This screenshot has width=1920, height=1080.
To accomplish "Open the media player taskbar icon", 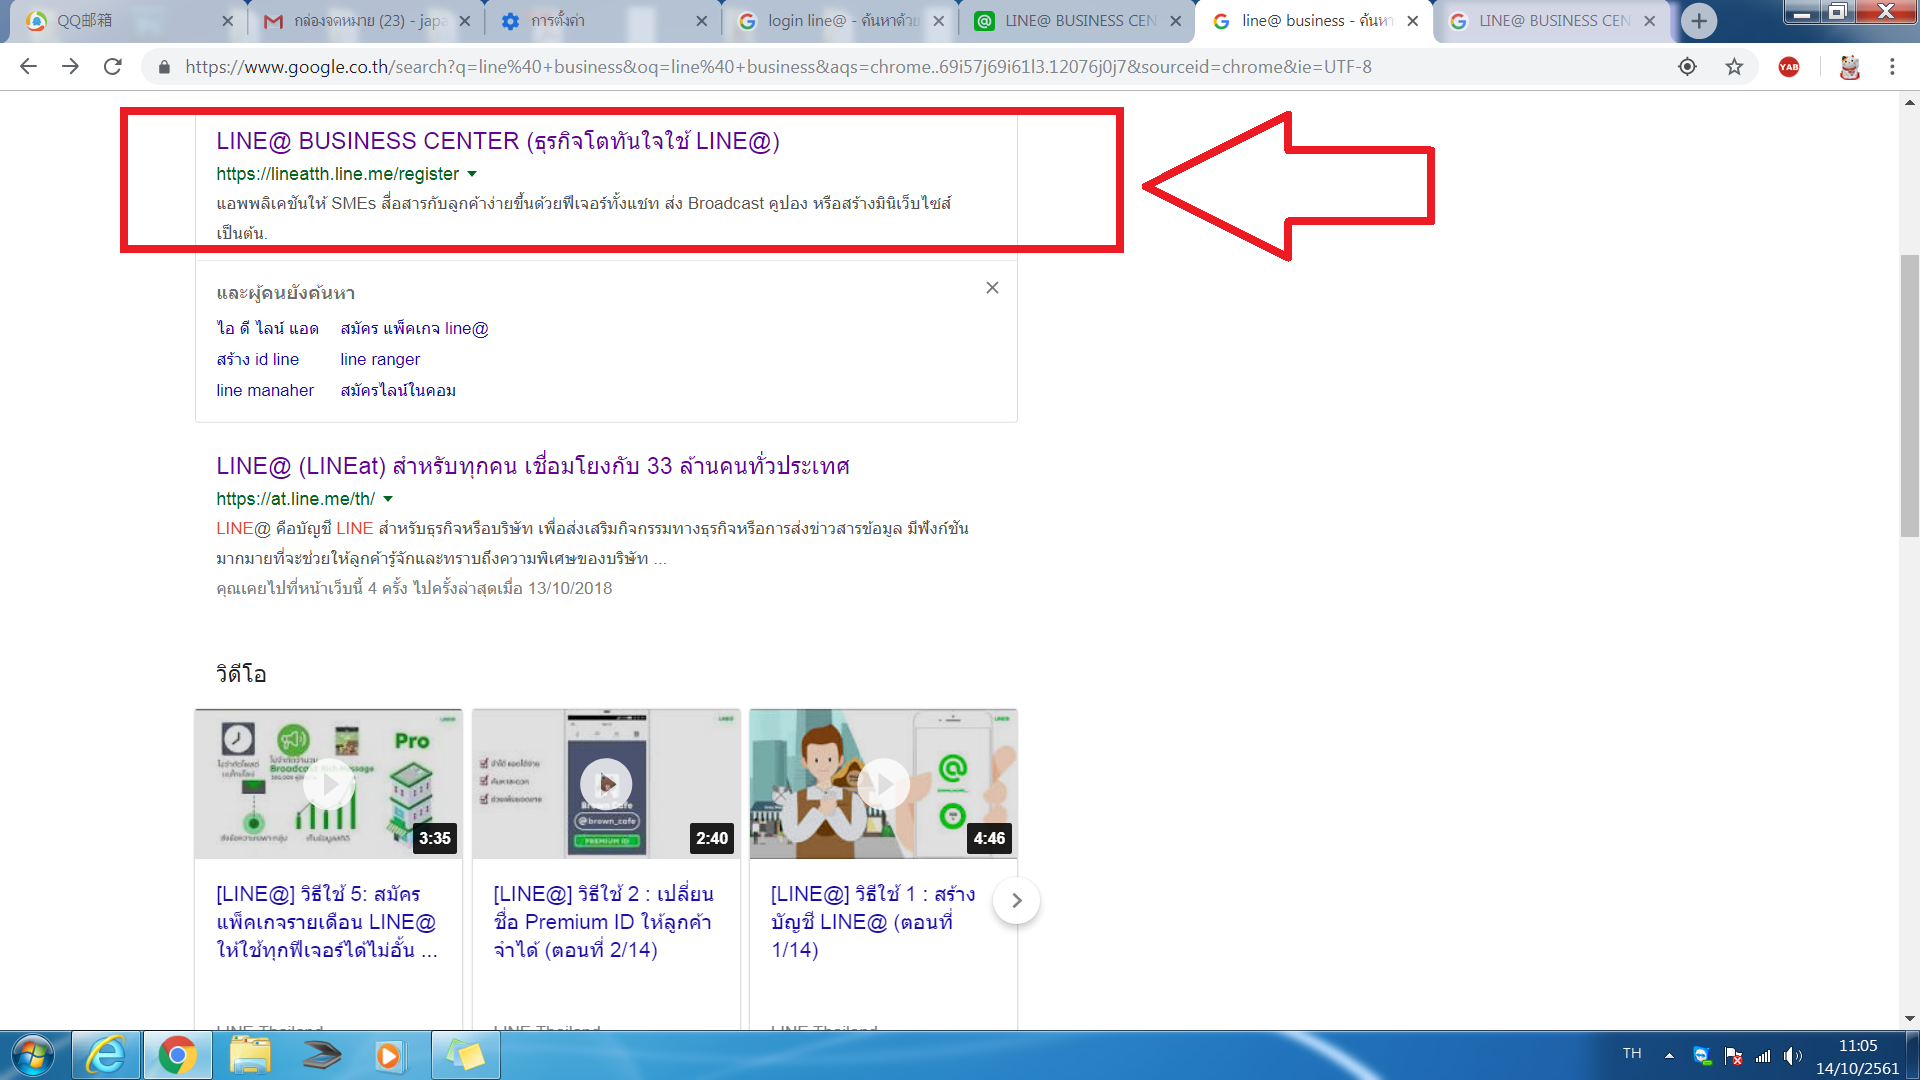I will [390, 1056].
